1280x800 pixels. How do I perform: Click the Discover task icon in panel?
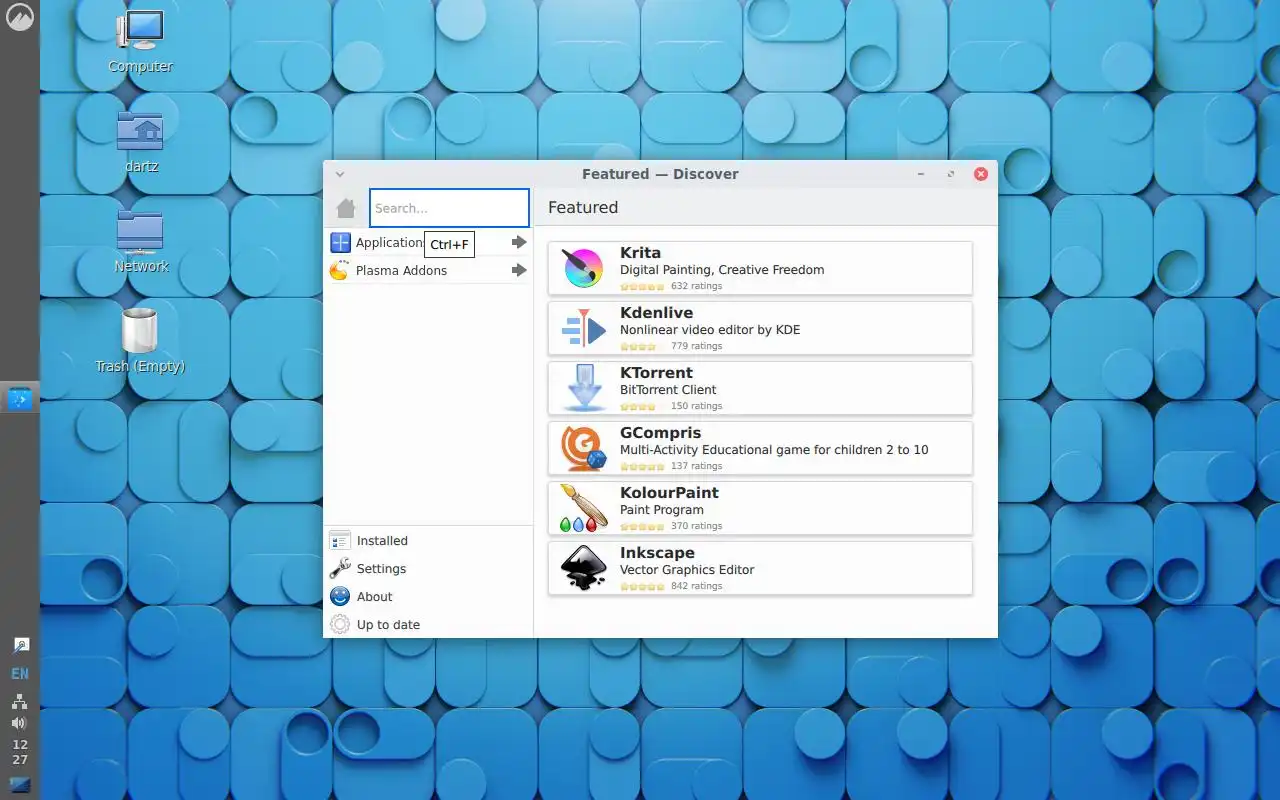point(20,399)
